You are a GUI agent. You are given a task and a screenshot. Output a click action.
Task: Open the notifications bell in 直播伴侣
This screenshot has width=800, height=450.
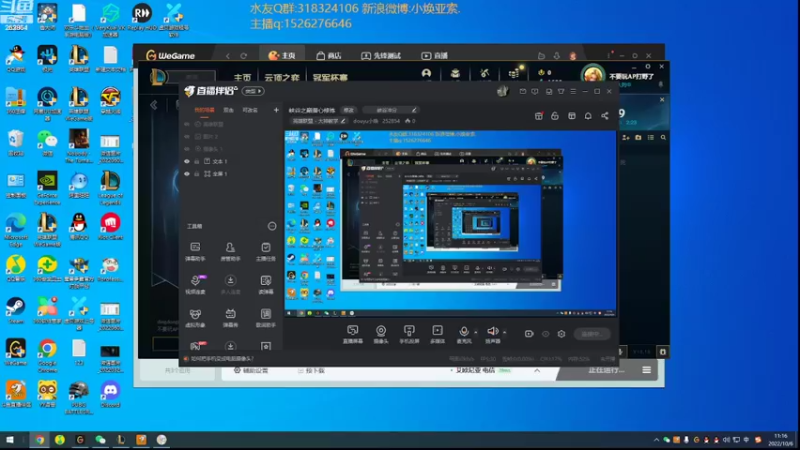tap(588, 116)
